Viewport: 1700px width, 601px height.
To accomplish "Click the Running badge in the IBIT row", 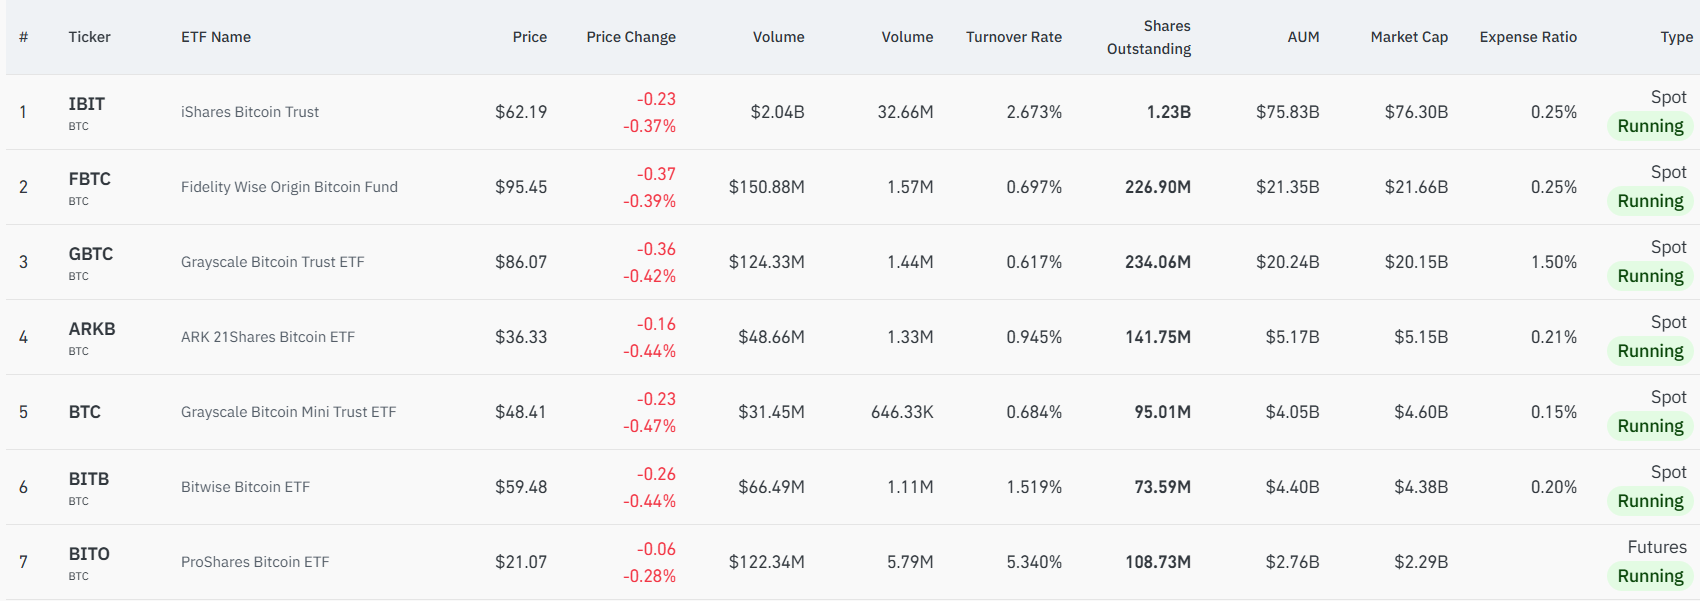I will click(1650, 126).
